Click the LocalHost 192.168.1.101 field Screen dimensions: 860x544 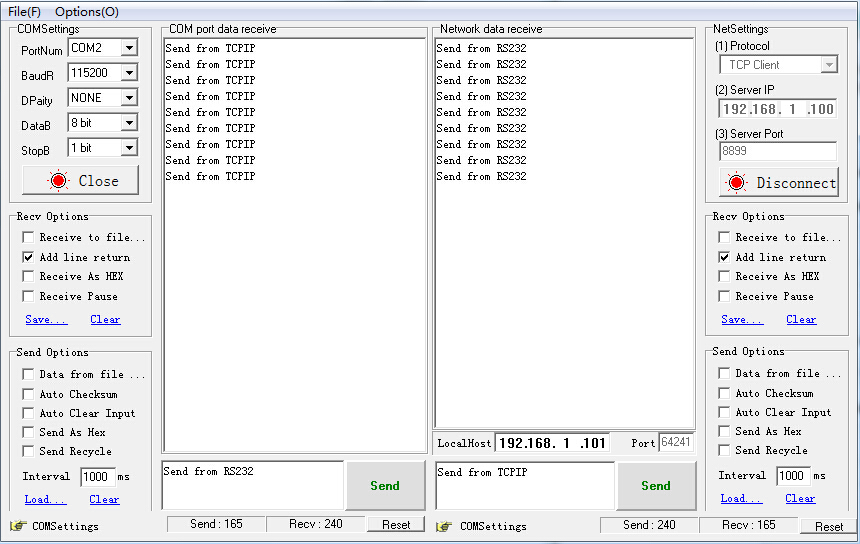coord(552,443)
